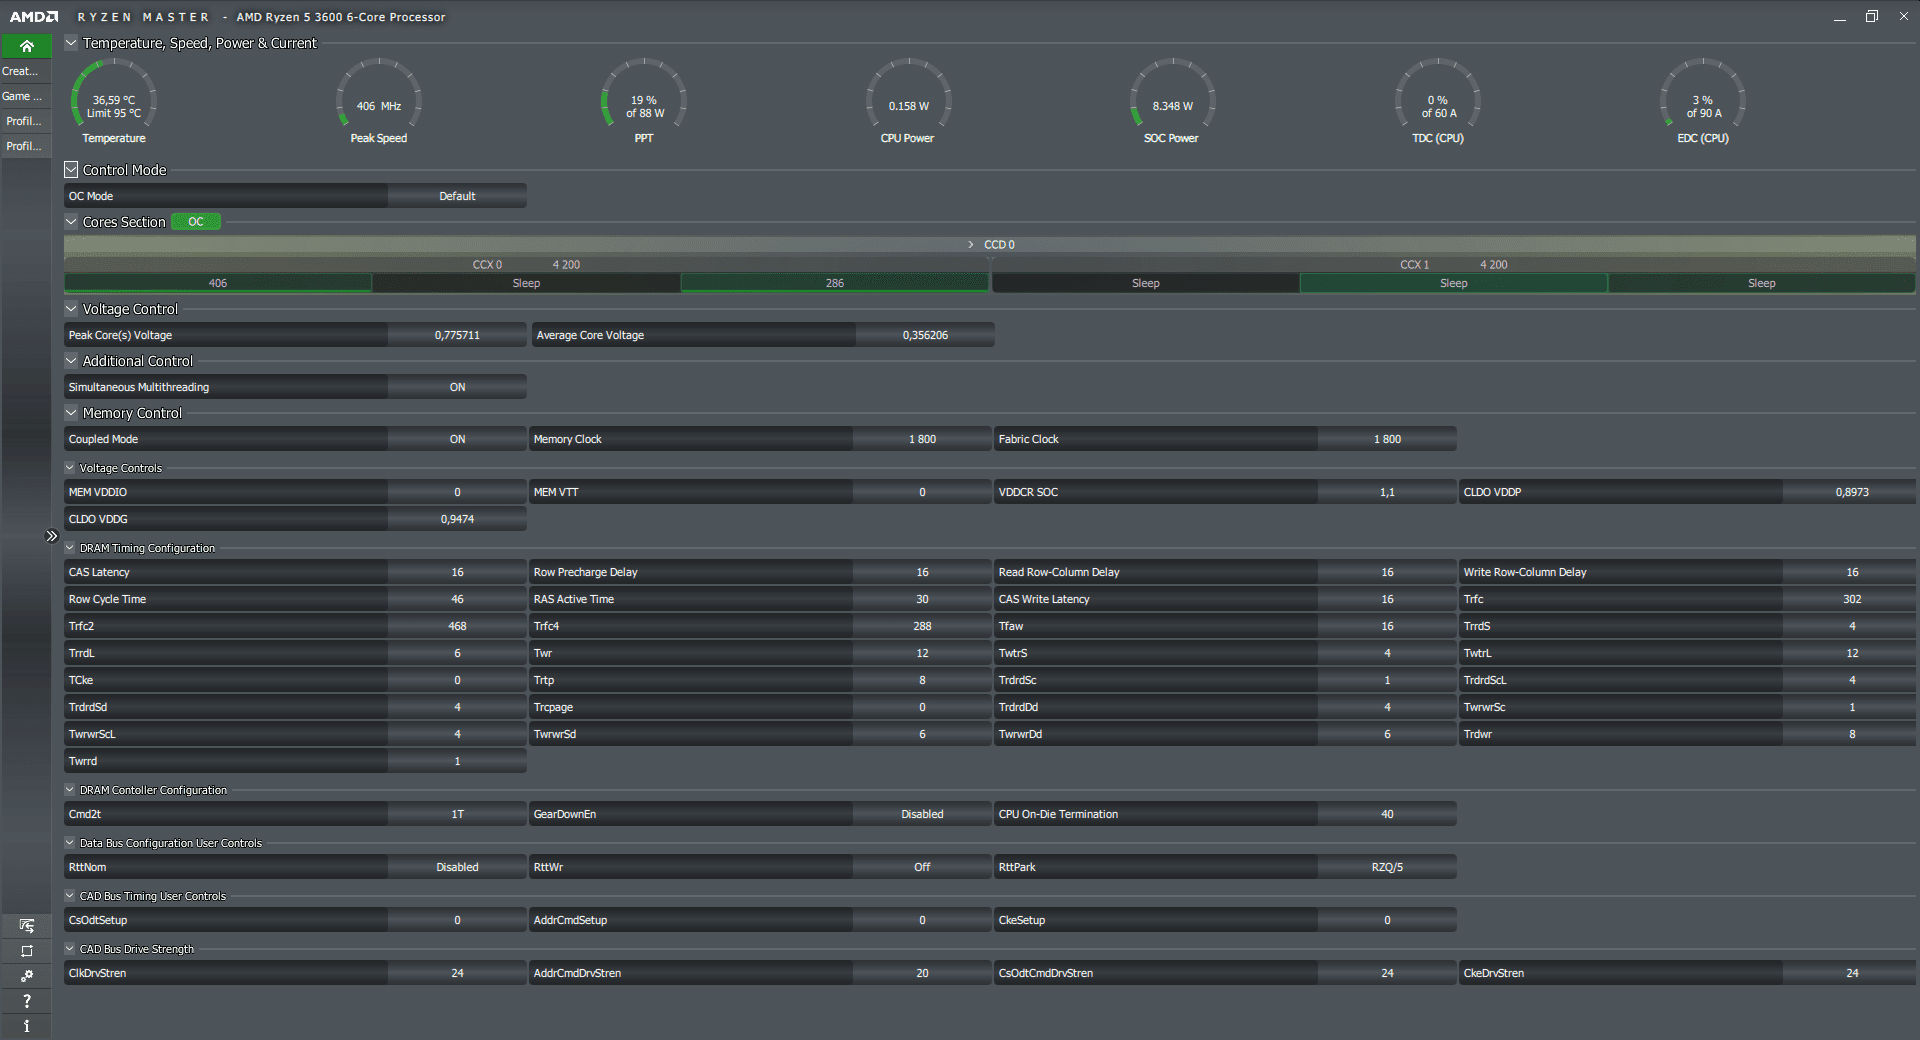Image resolution: width=1920 pixels, height=1040 pixels.
Task: Collapse Data Bus Configuration User Controls
Action: tap(70, 842)
